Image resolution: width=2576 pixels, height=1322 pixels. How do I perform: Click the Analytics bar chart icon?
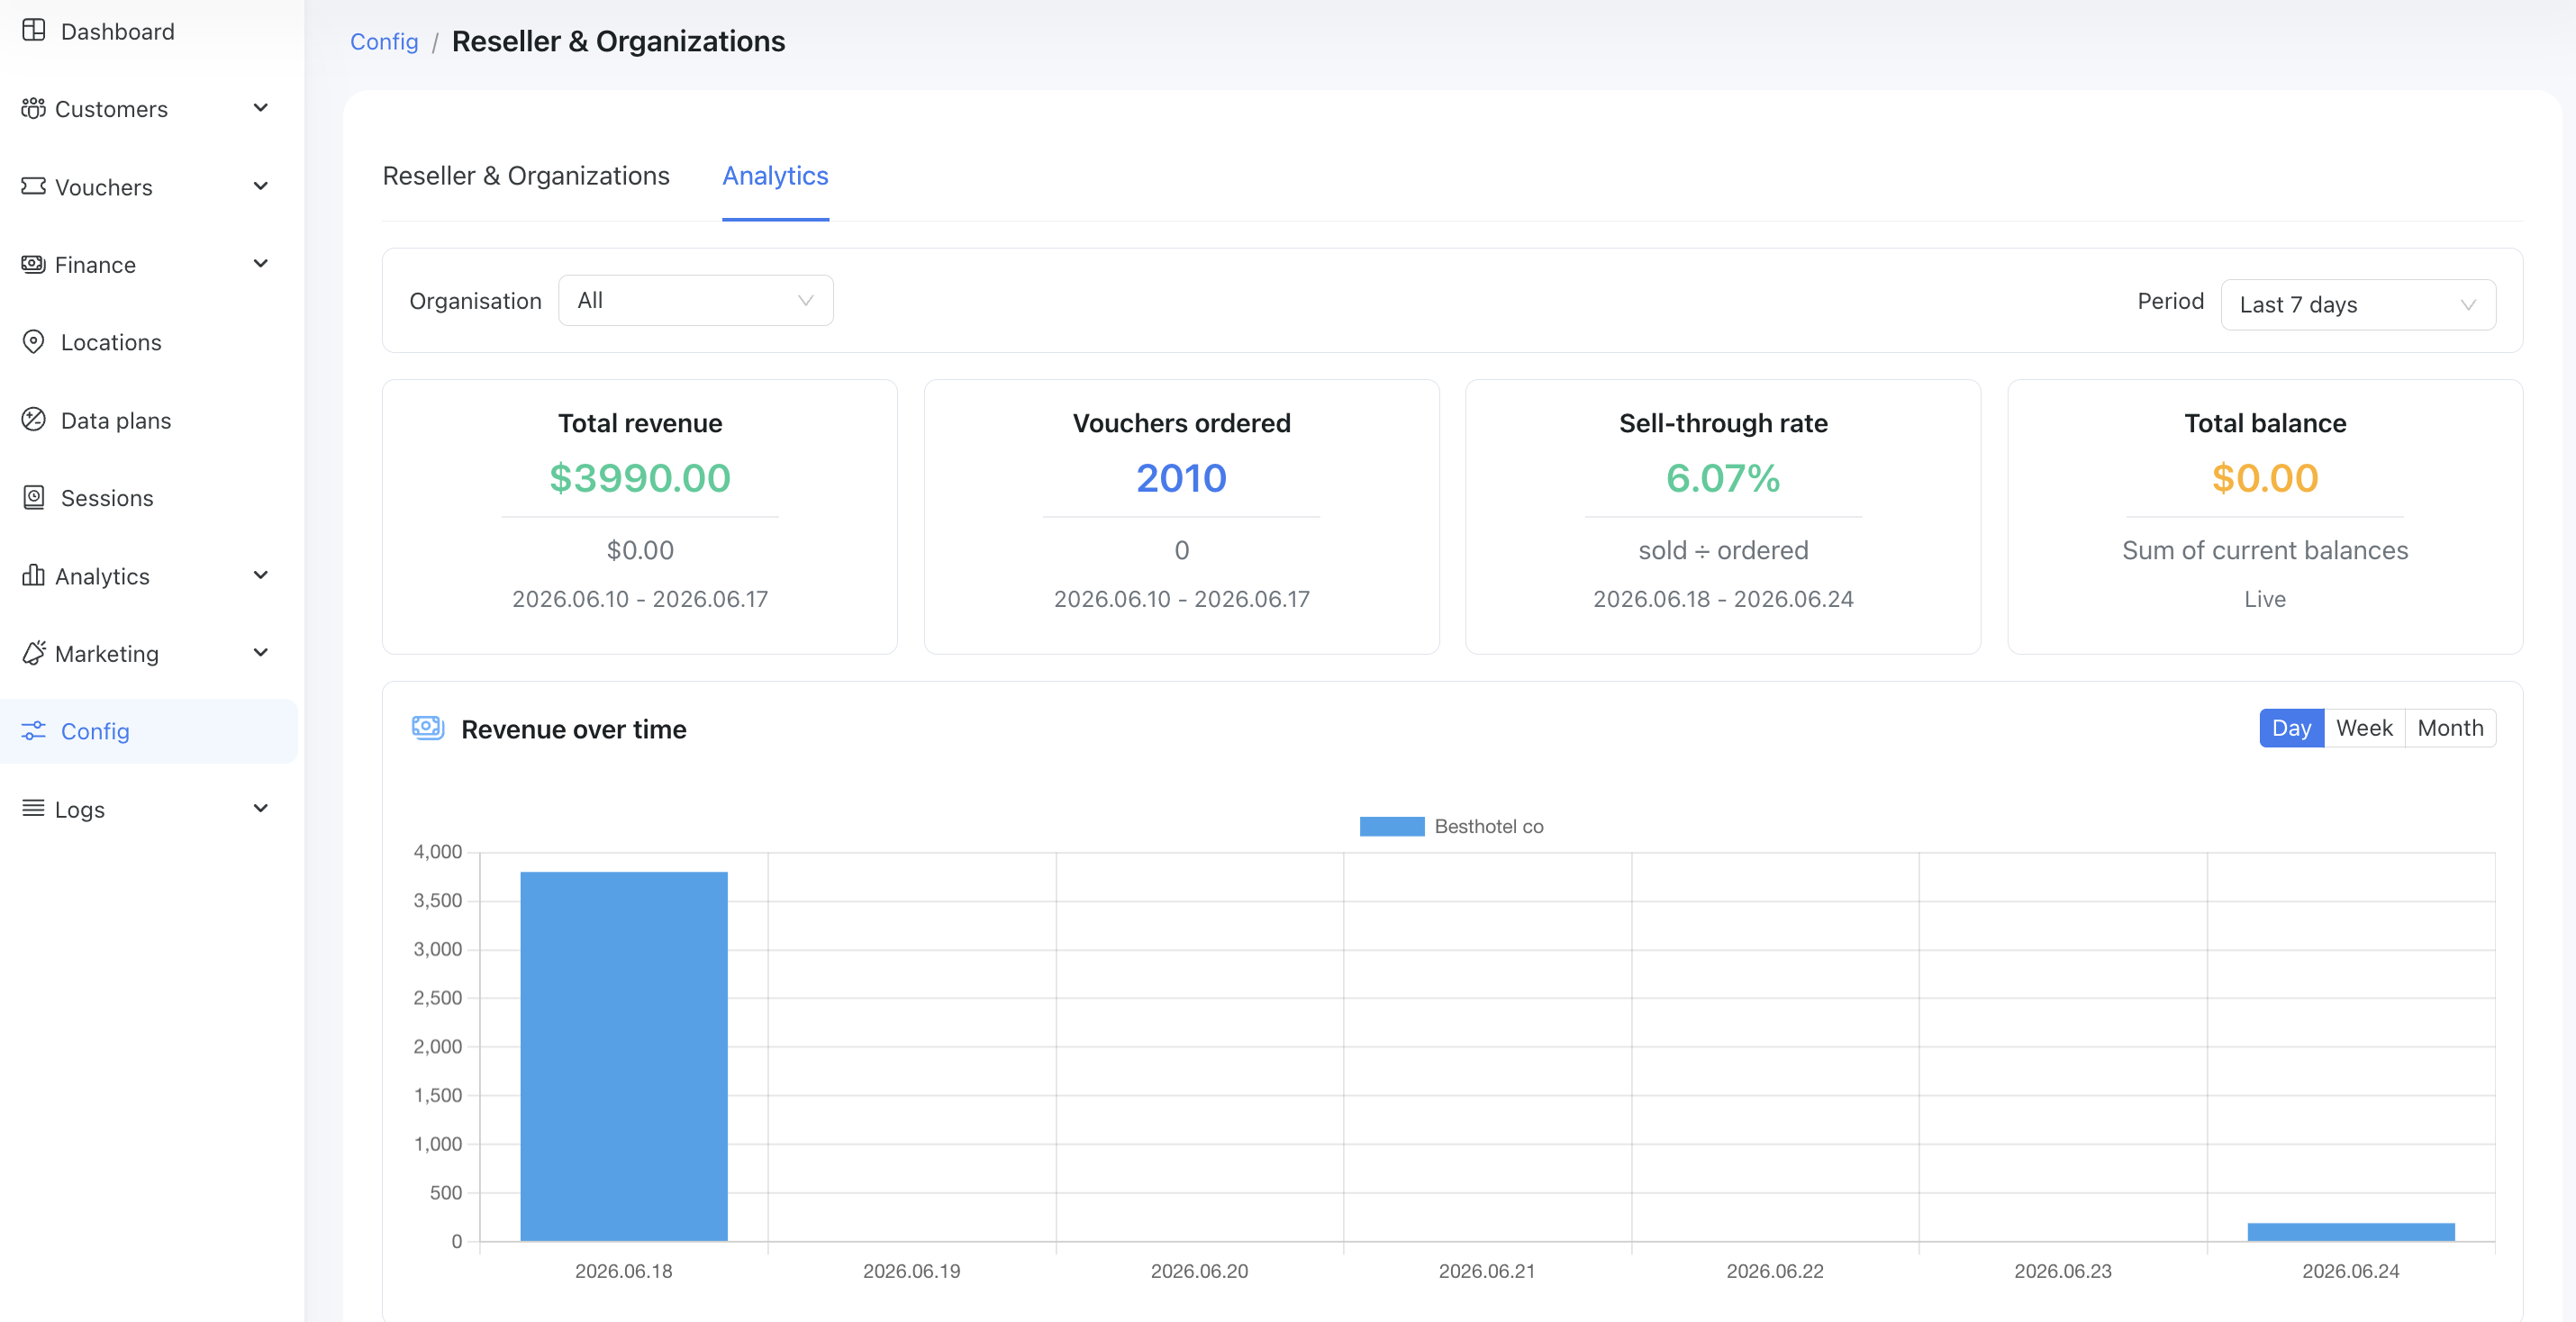tap(34, 575)
